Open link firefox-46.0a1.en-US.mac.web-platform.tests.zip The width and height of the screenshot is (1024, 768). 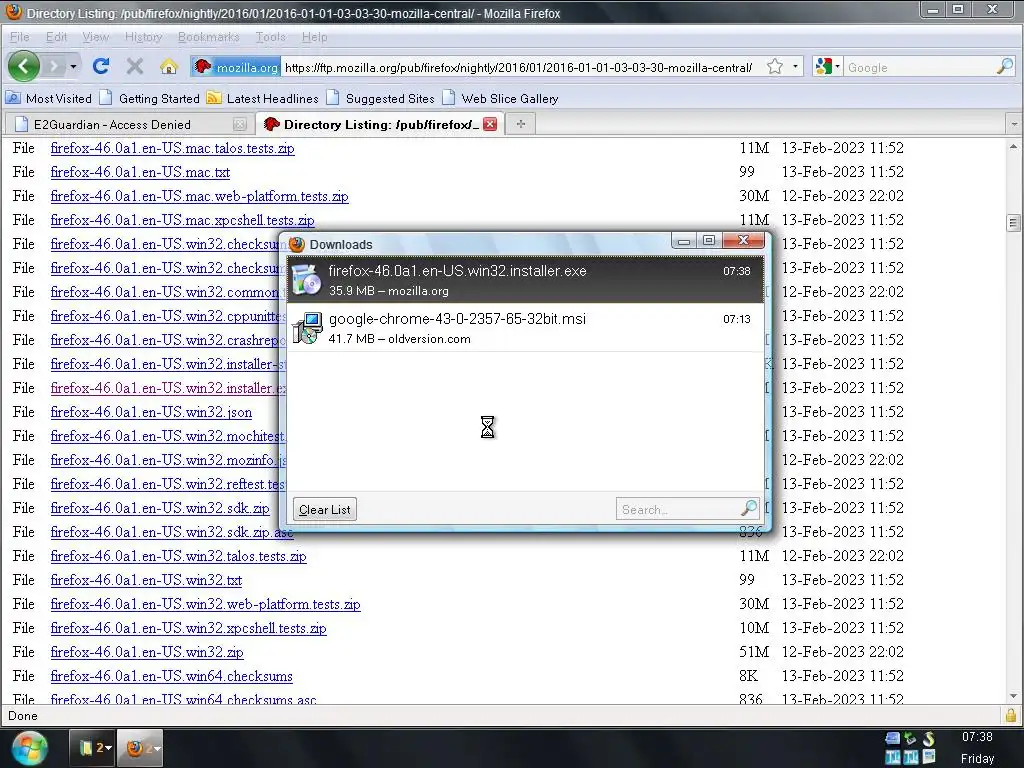click(x=199, y=197)
